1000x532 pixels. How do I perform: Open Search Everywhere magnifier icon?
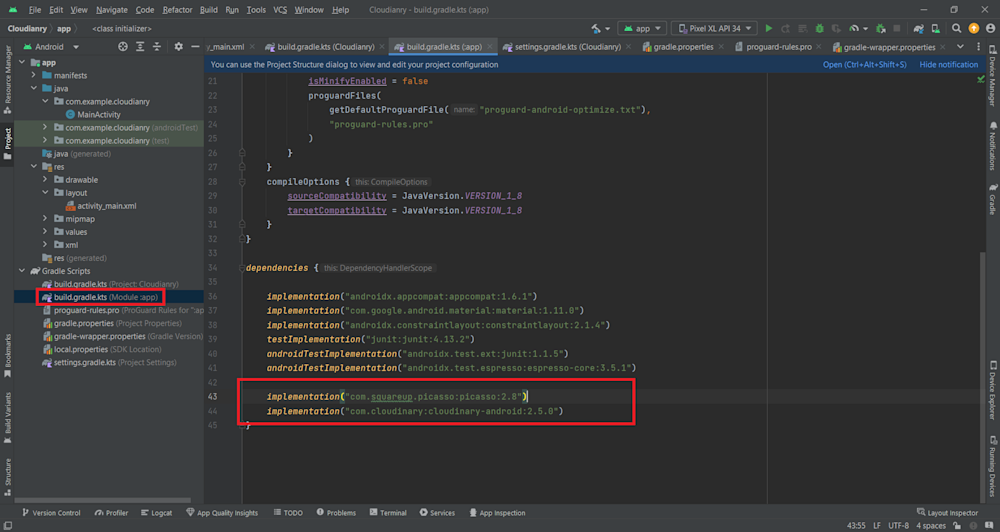957,29
